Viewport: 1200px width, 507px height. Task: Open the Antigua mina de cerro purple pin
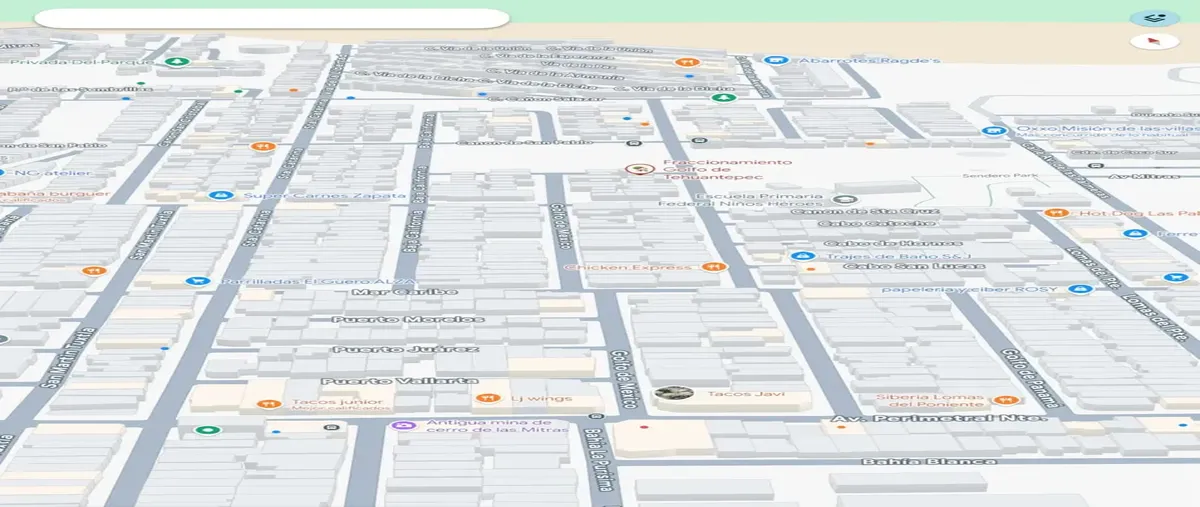tap(404, 425)
